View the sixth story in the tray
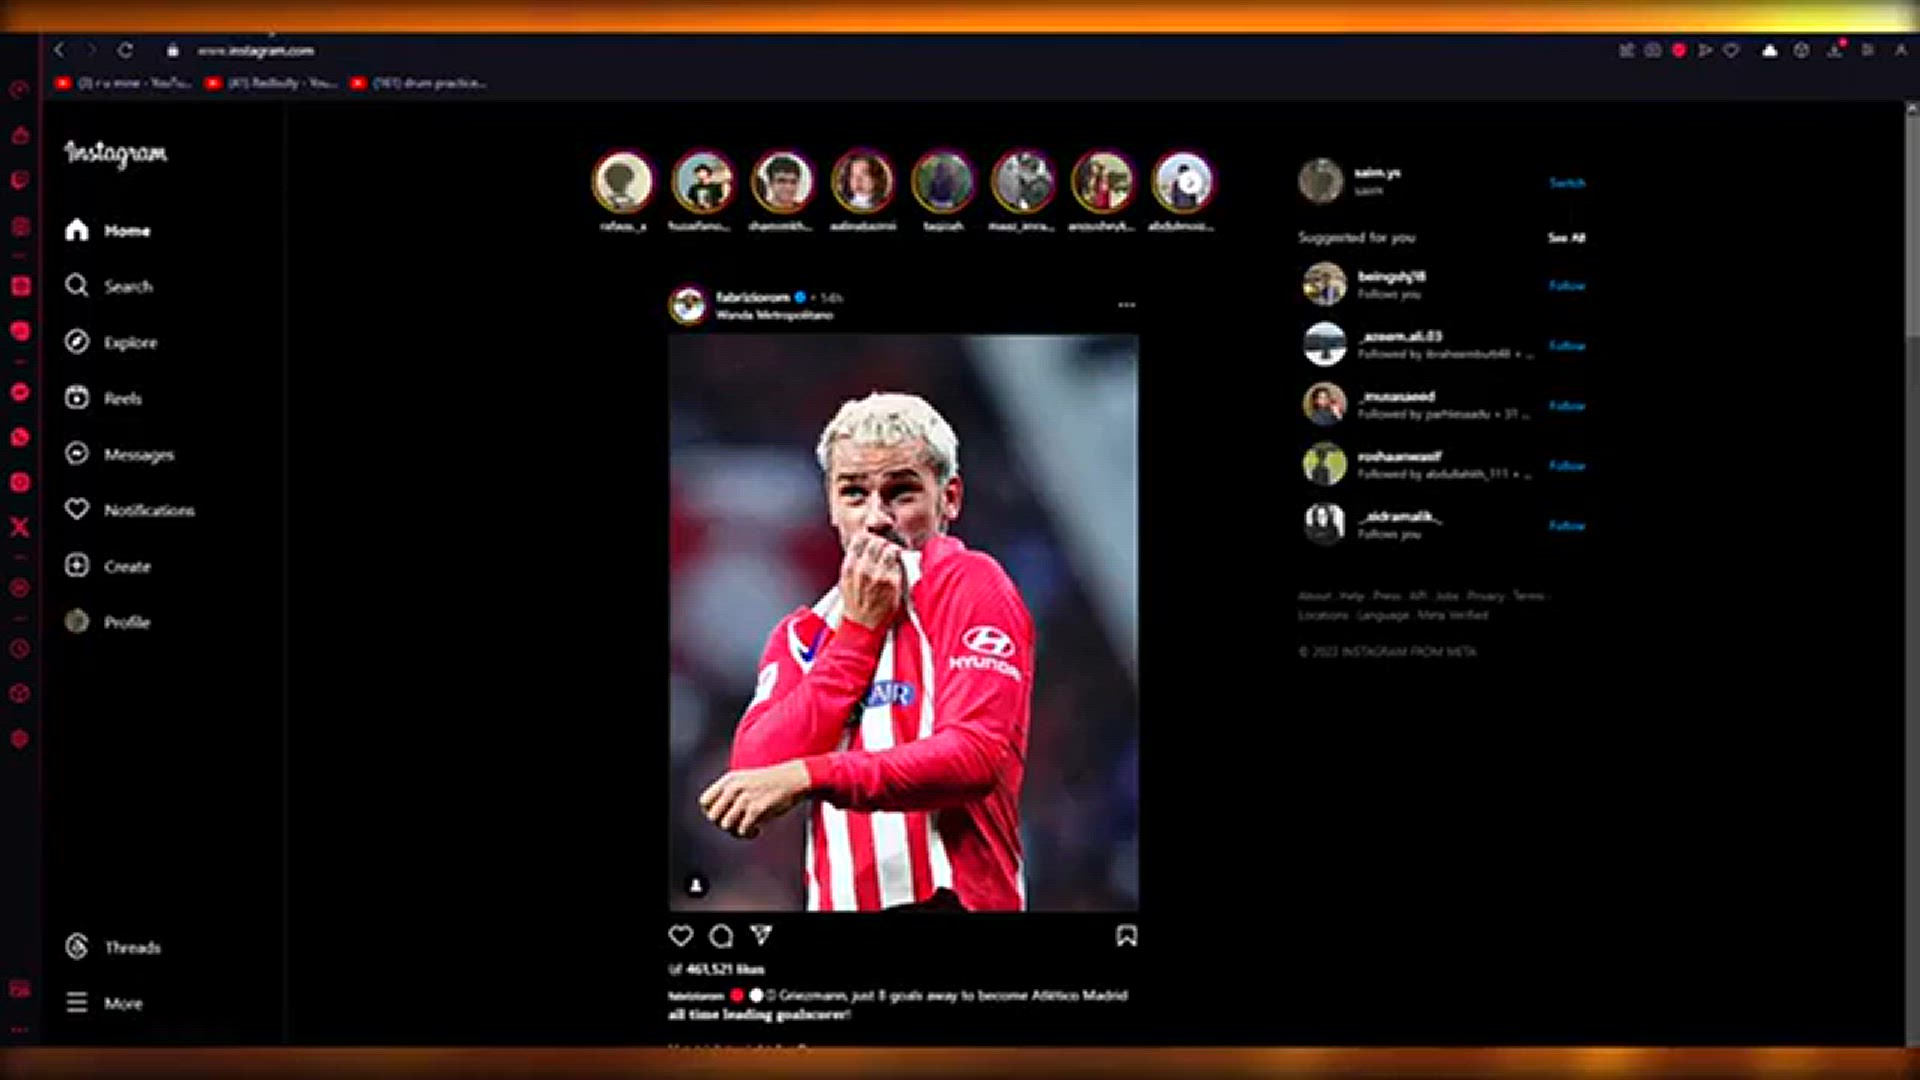This screenshot has width=1920, height=1080. [x=1023, y=182]
